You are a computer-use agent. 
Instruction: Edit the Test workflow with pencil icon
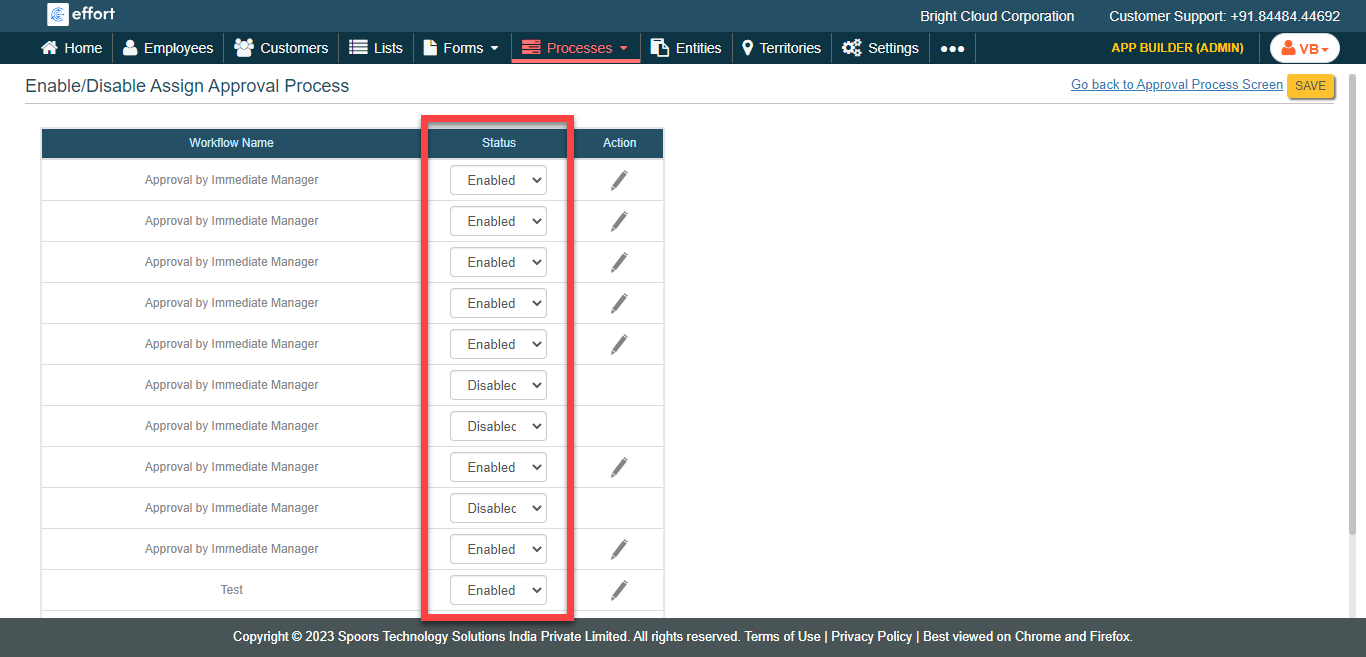click(x=619, y=590)
